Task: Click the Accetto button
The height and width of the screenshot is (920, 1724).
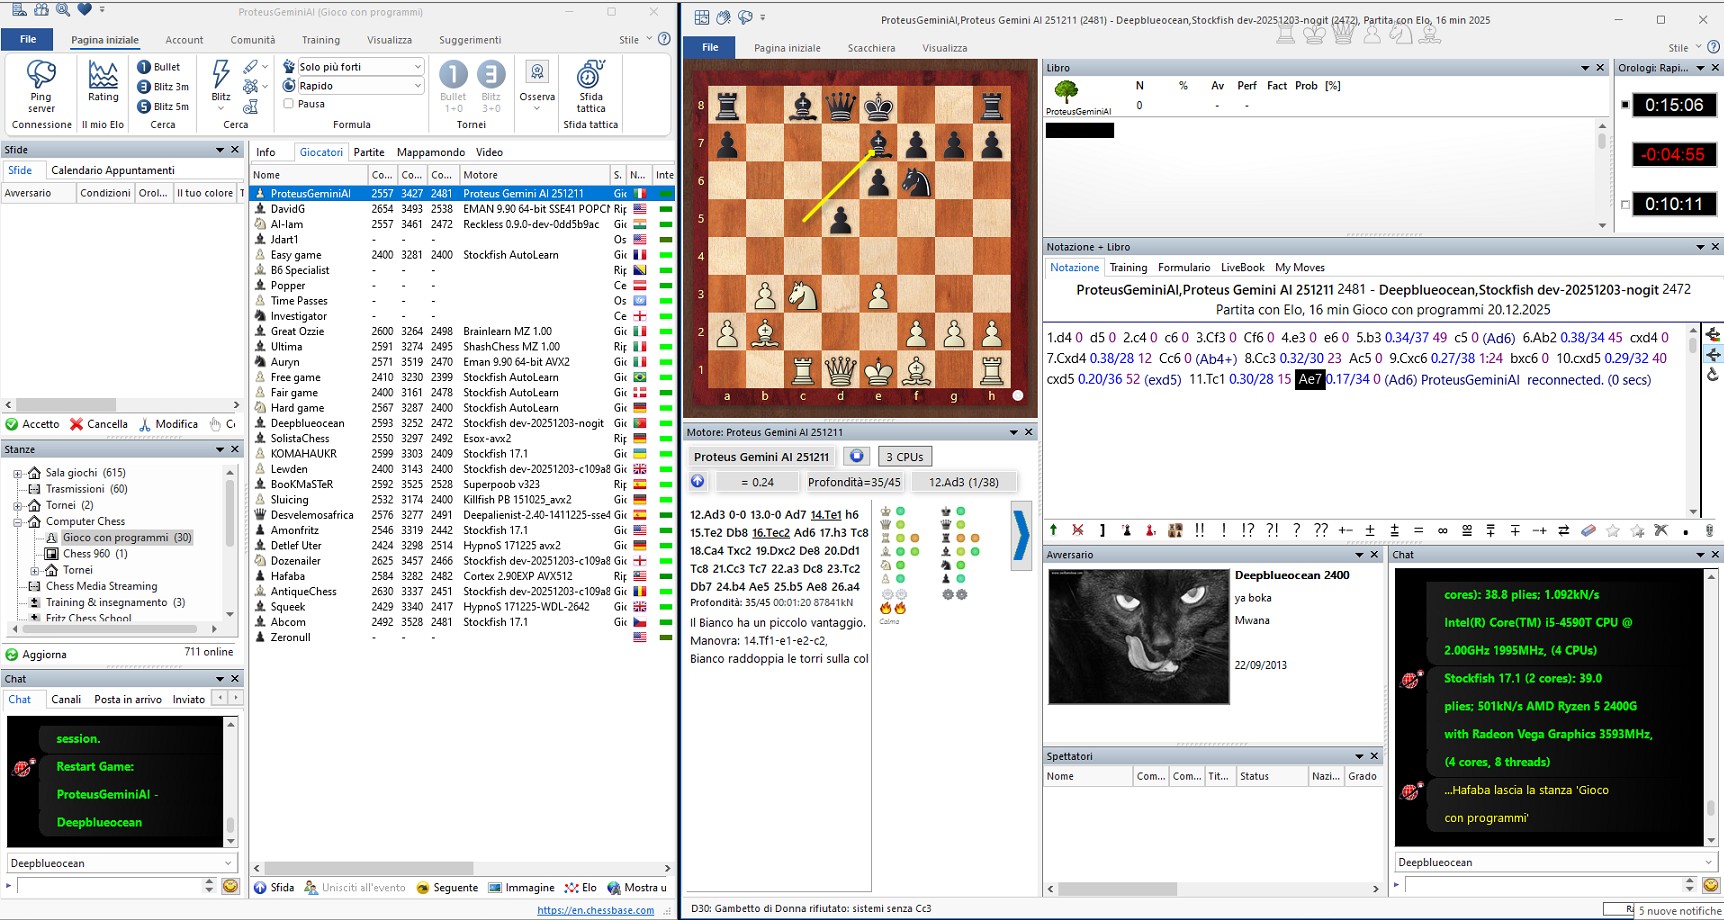Action: coord(33,424)
